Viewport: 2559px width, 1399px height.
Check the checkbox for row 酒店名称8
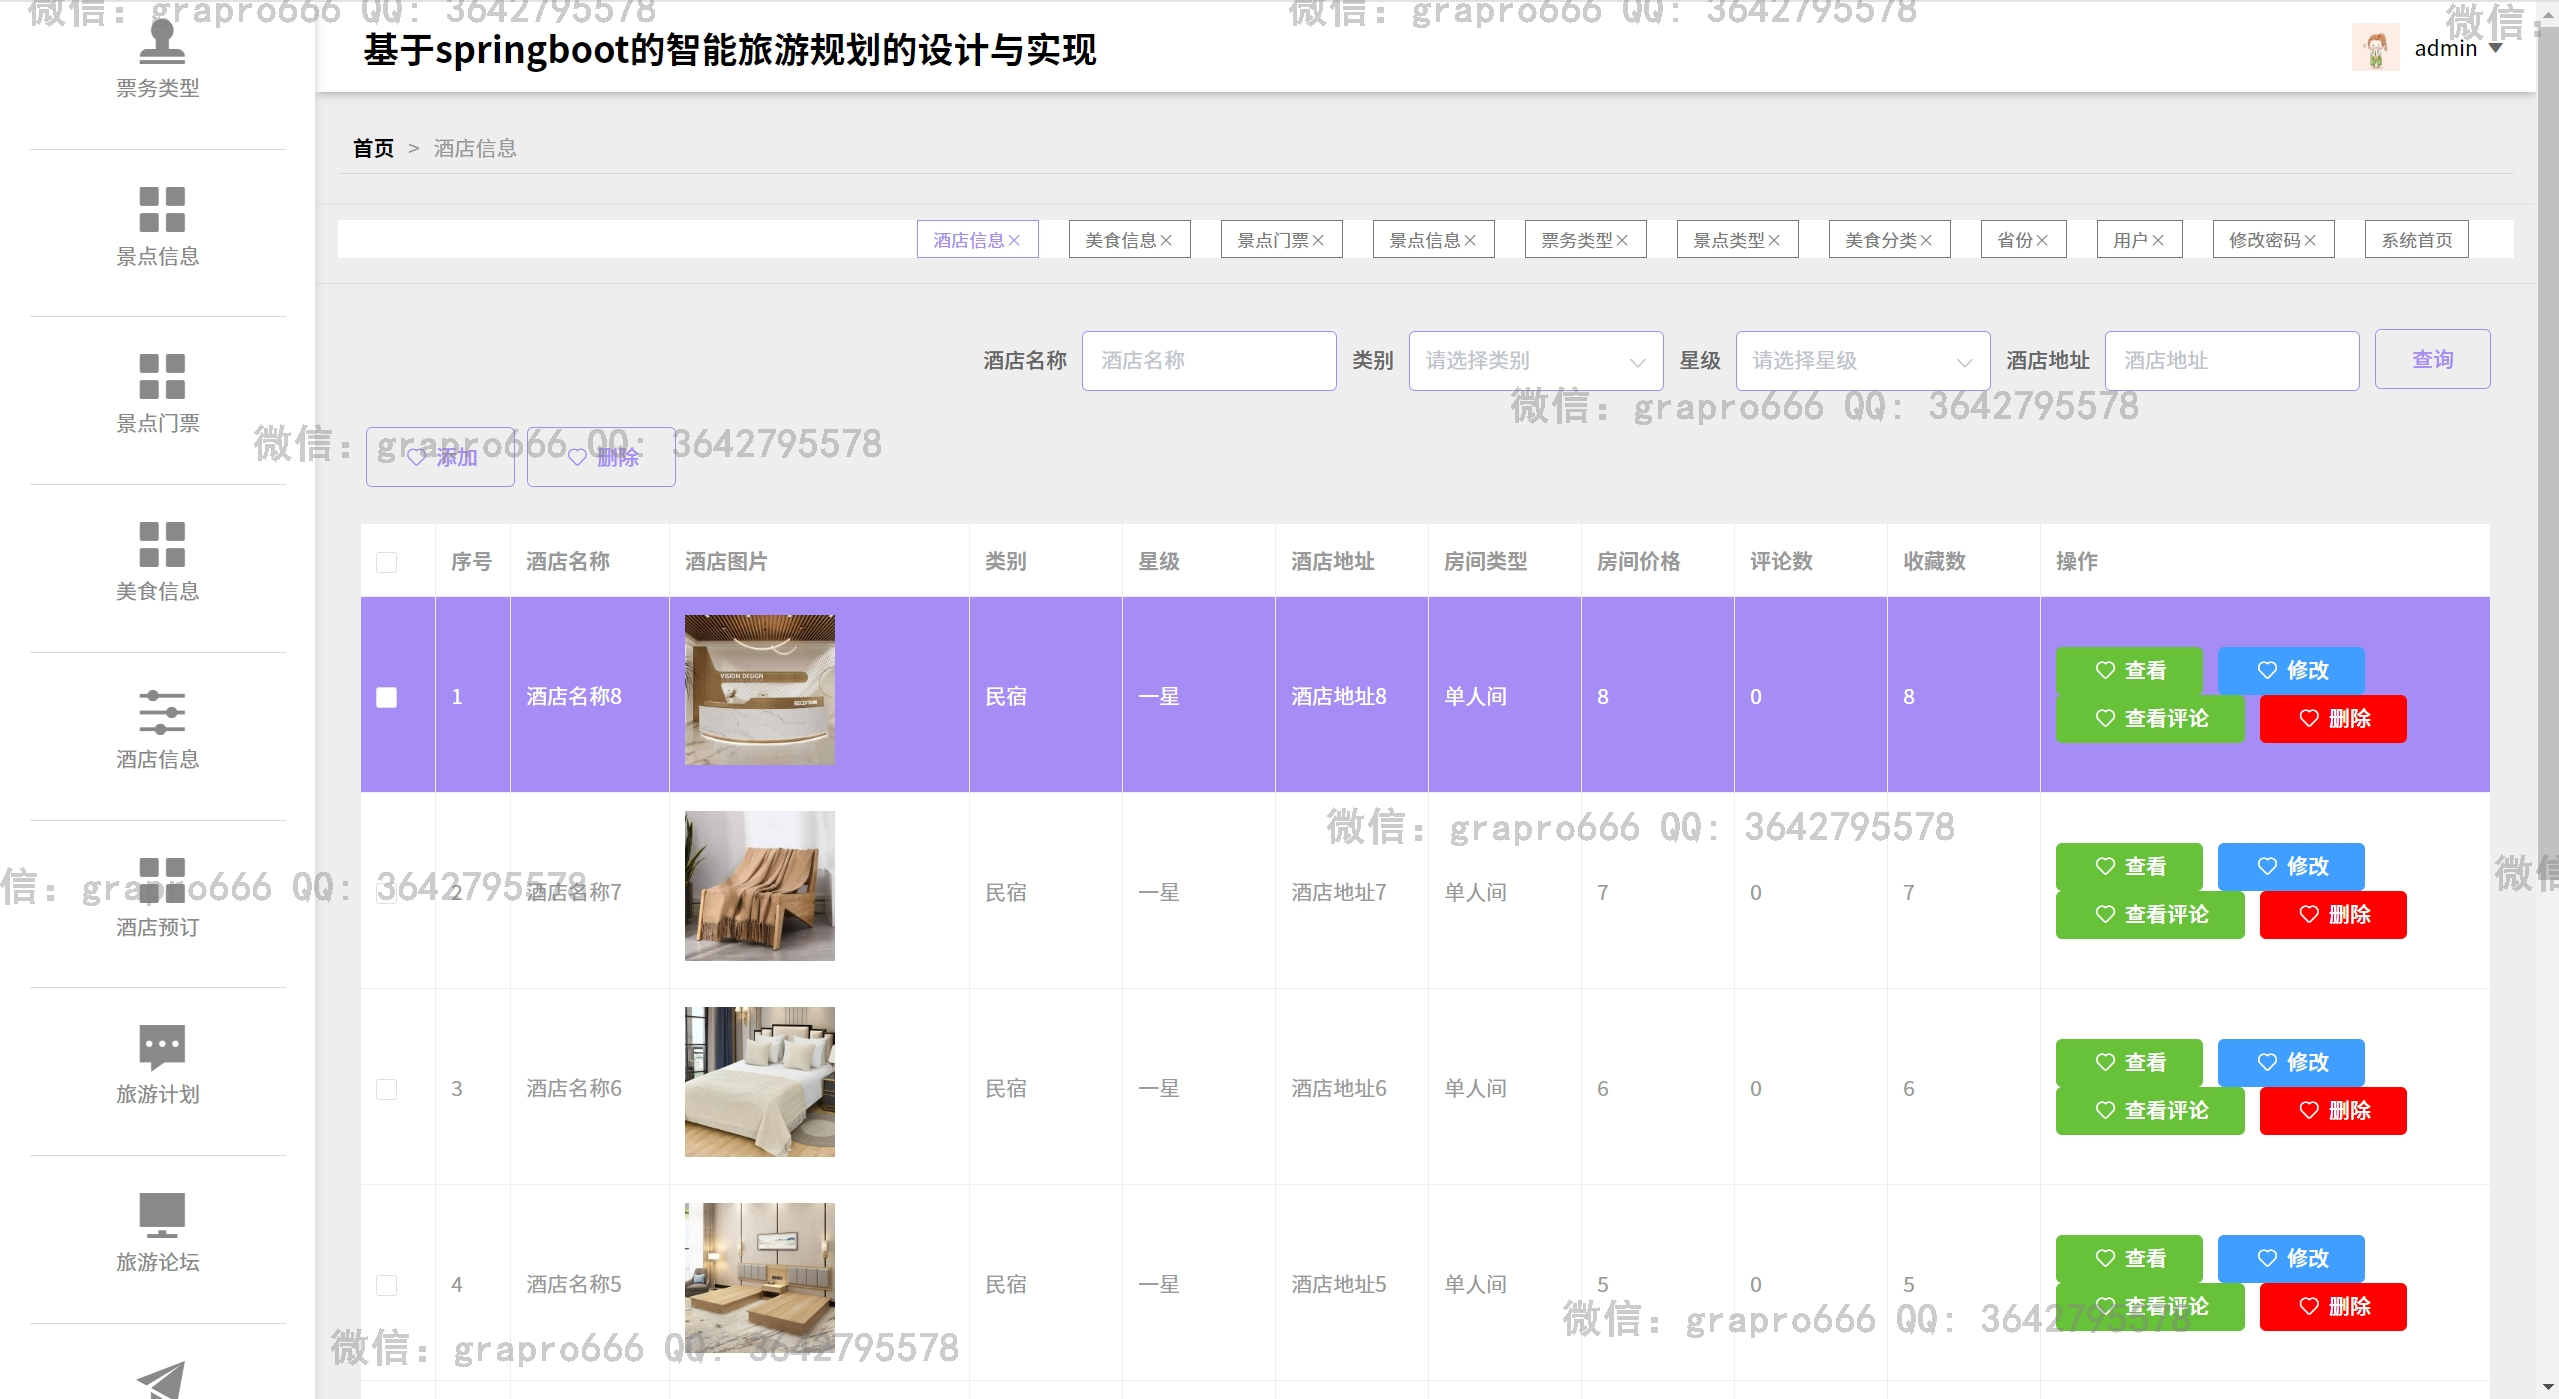click(386, 697)
